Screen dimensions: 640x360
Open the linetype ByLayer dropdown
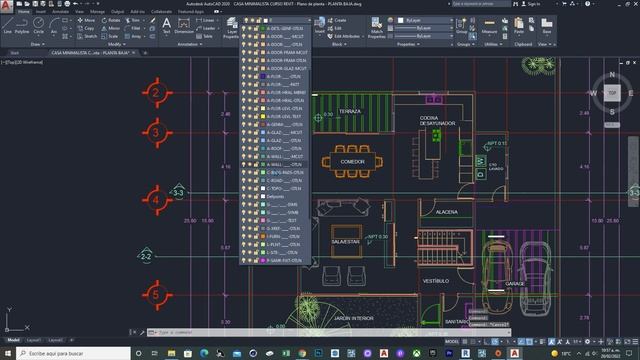(423, 36)
